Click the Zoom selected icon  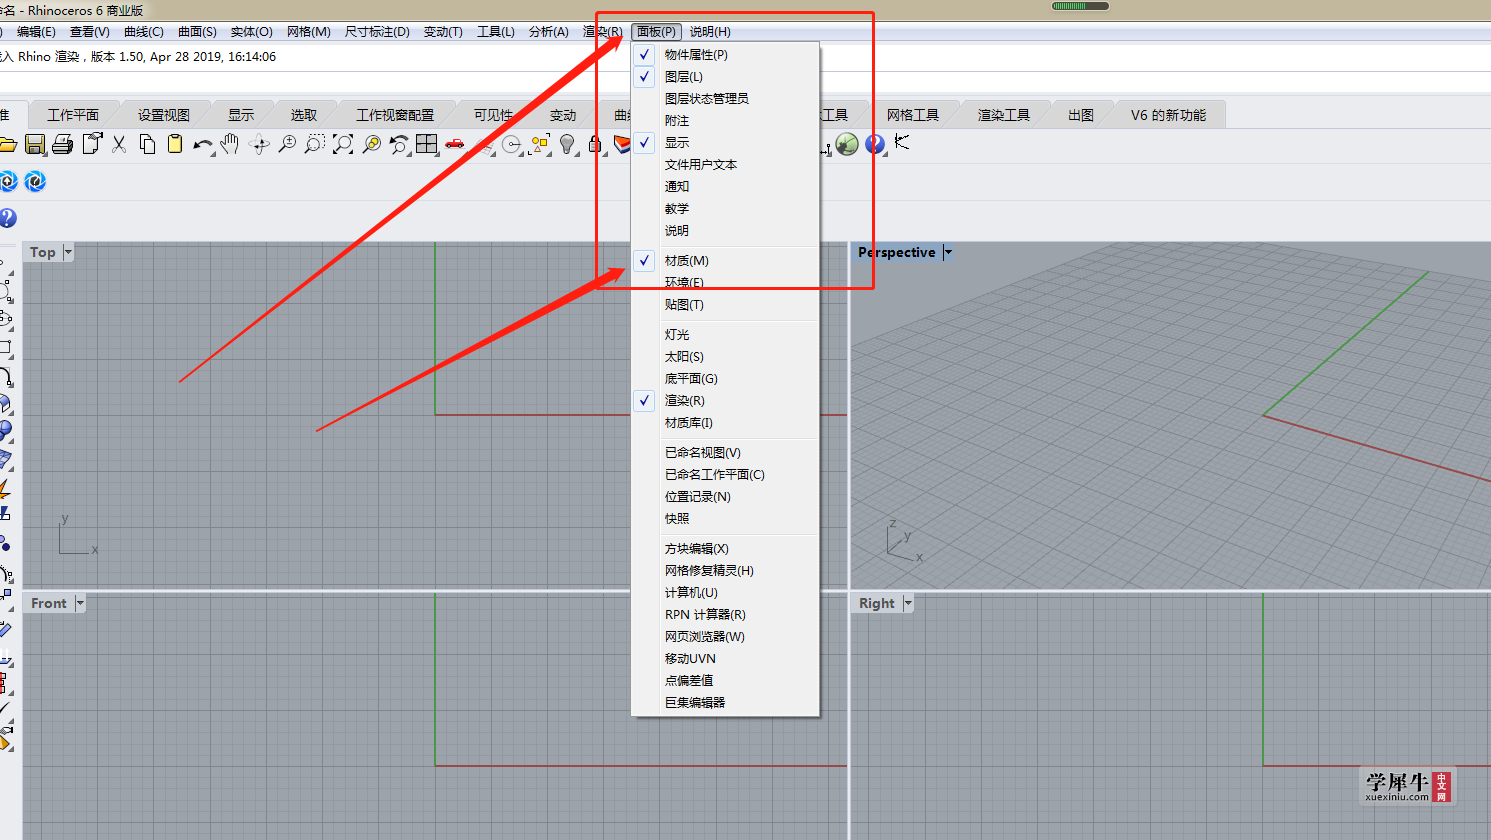[x=371, y=145]
